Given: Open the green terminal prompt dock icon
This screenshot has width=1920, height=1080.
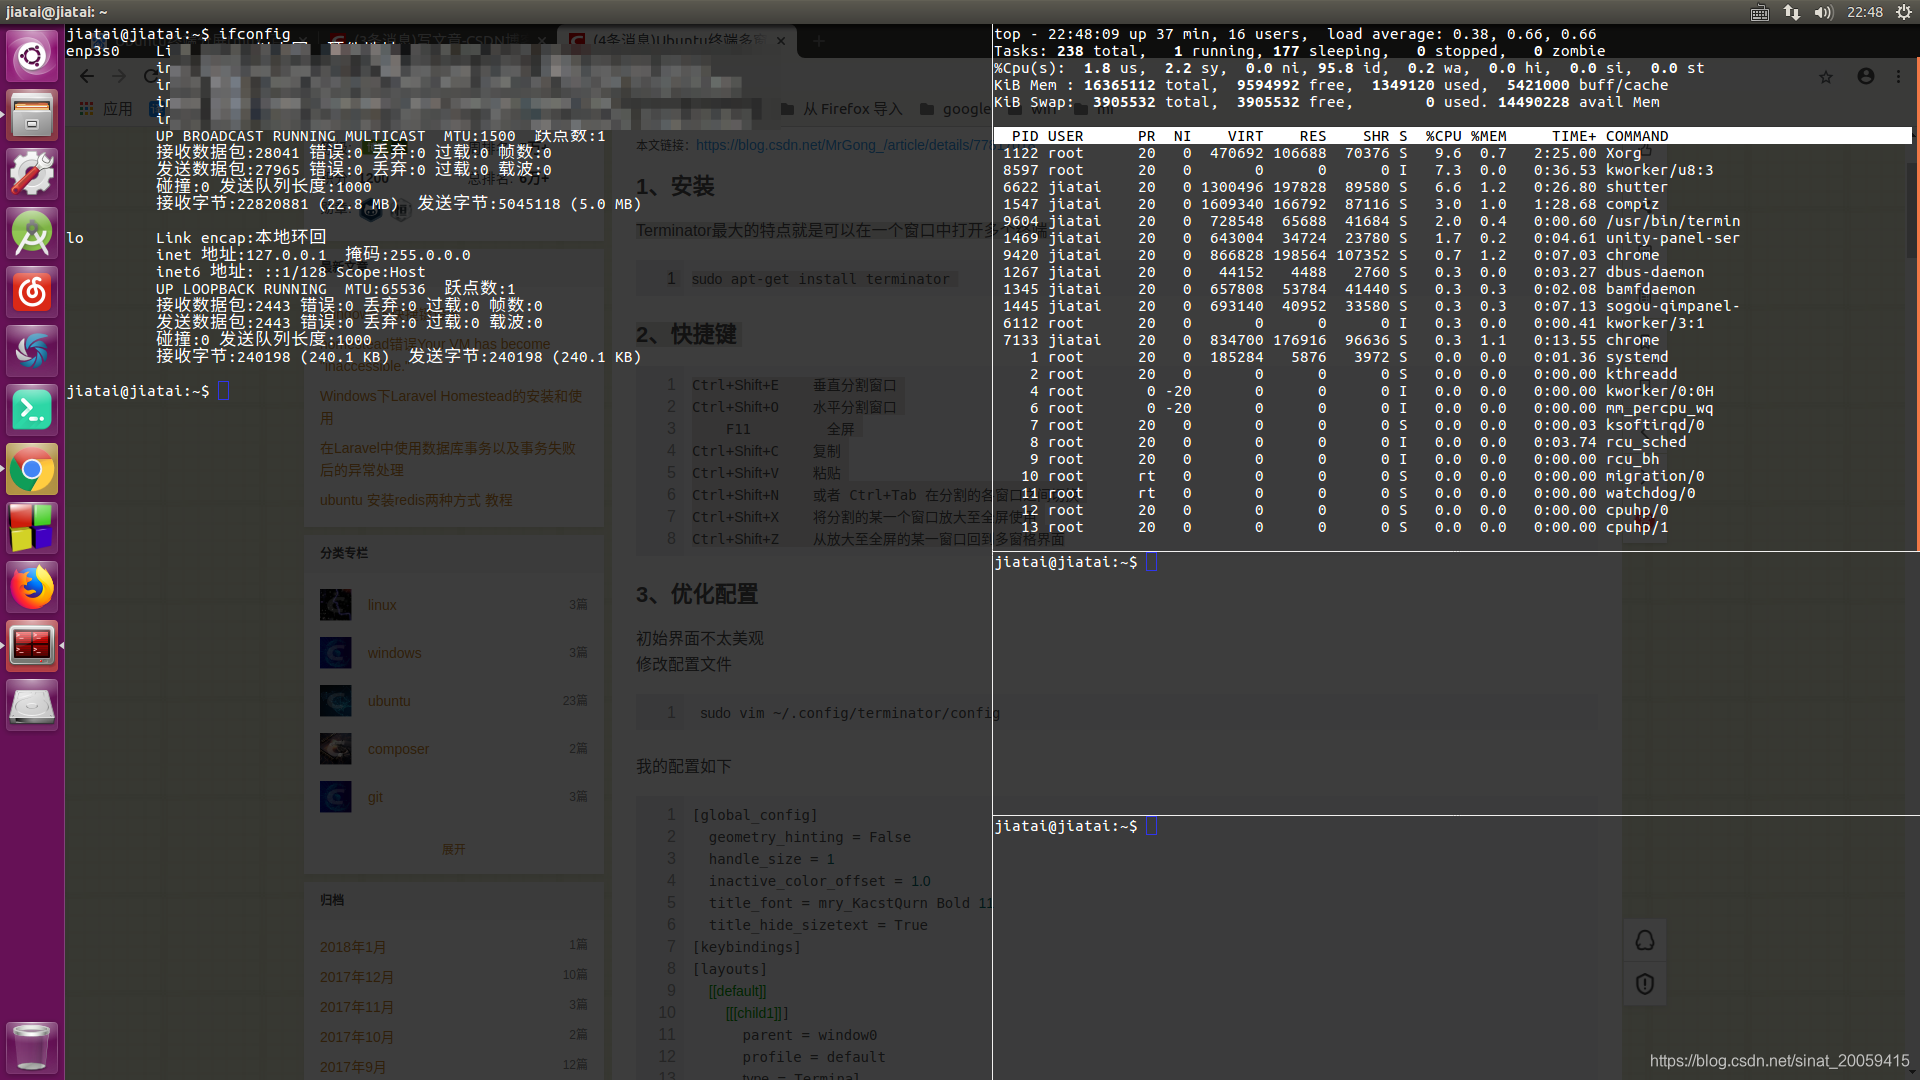Looking at the screenshot, I should [x=32, y=410].
